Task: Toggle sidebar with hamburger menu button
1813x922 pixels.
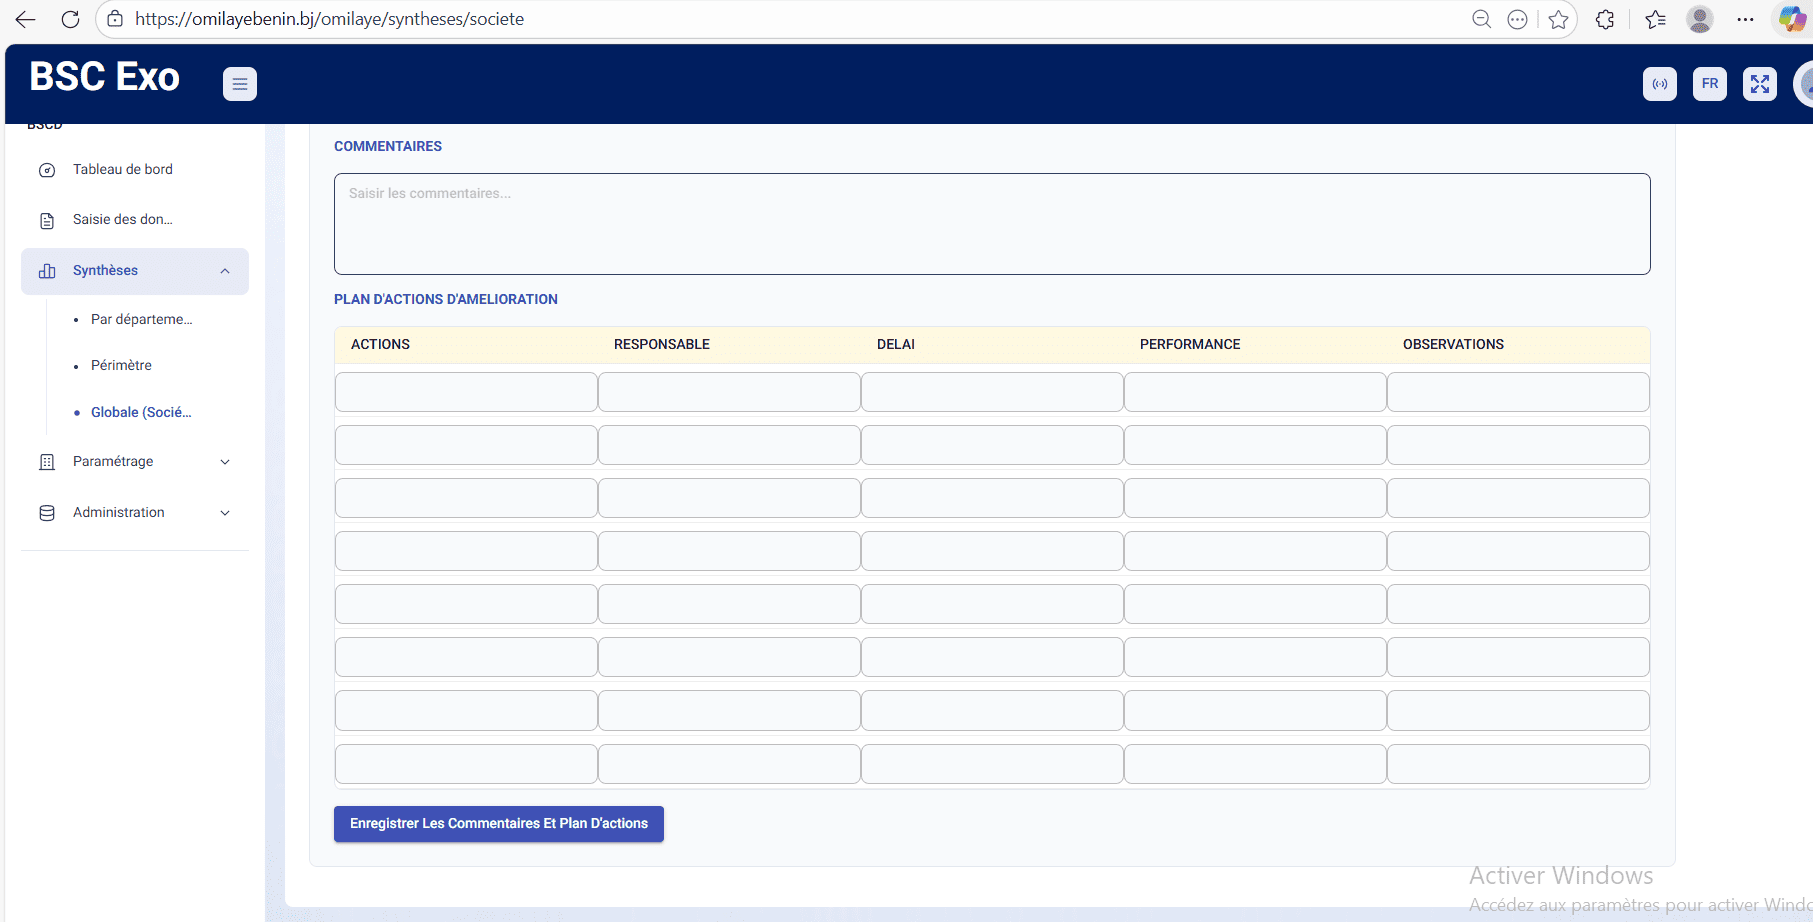Action: click(x=240, y=84)
